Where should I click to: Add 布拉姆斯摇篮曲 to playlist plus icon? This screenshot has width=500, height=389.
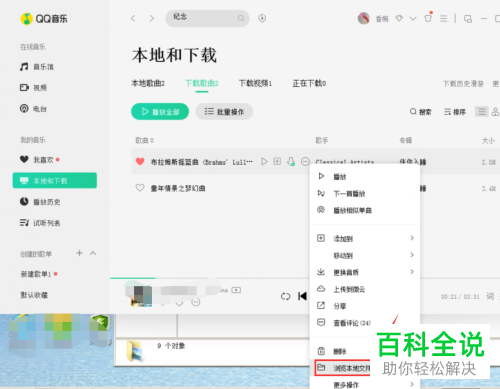coord(277,162)
